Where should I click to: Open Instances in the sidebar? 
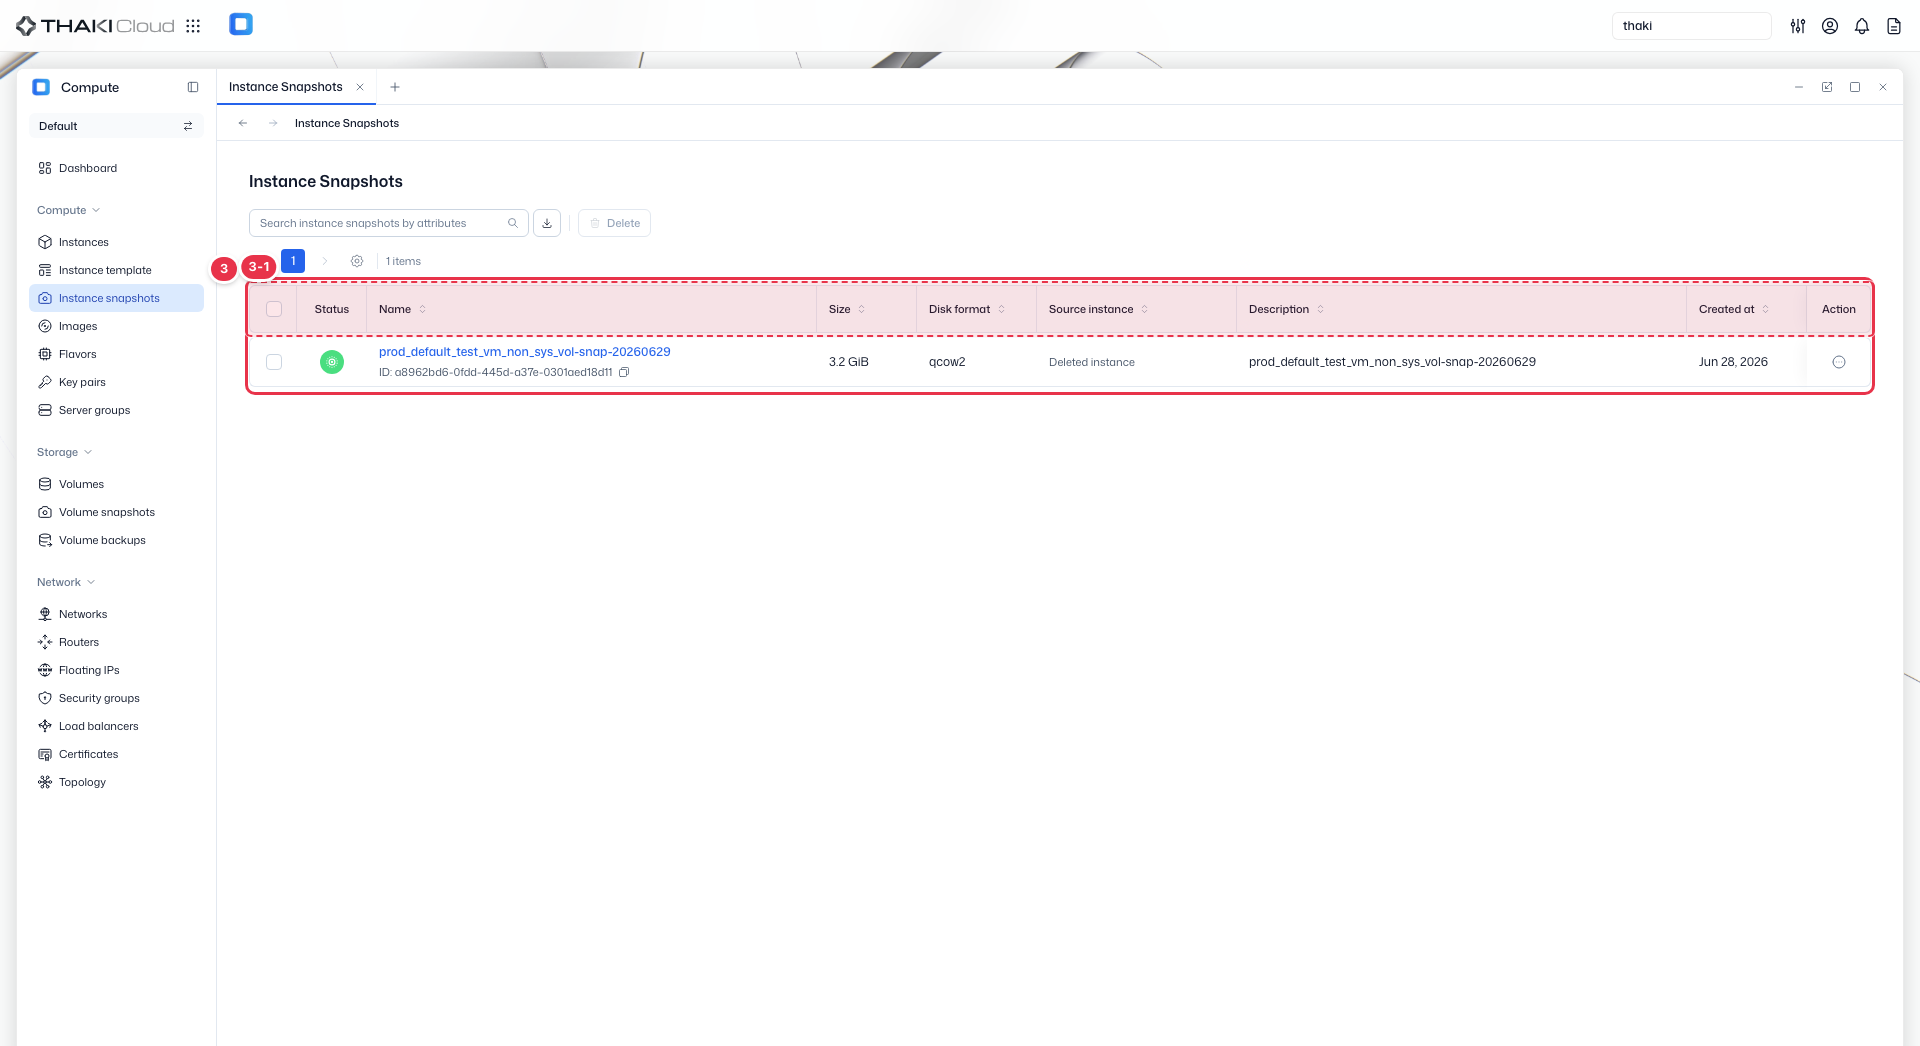pyautogui.click(x=116, y=242)
